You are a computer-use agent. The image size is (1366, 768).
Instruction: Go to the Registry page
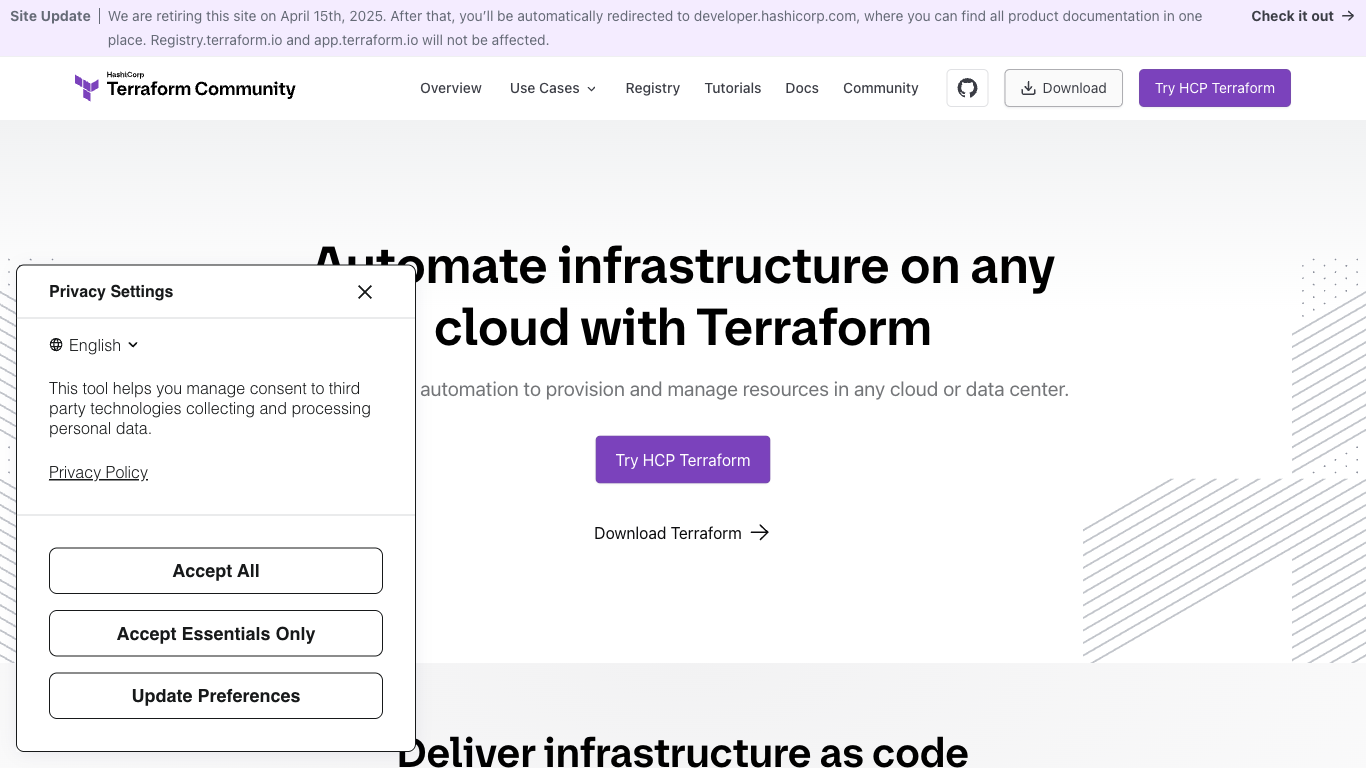pos(652,88)
